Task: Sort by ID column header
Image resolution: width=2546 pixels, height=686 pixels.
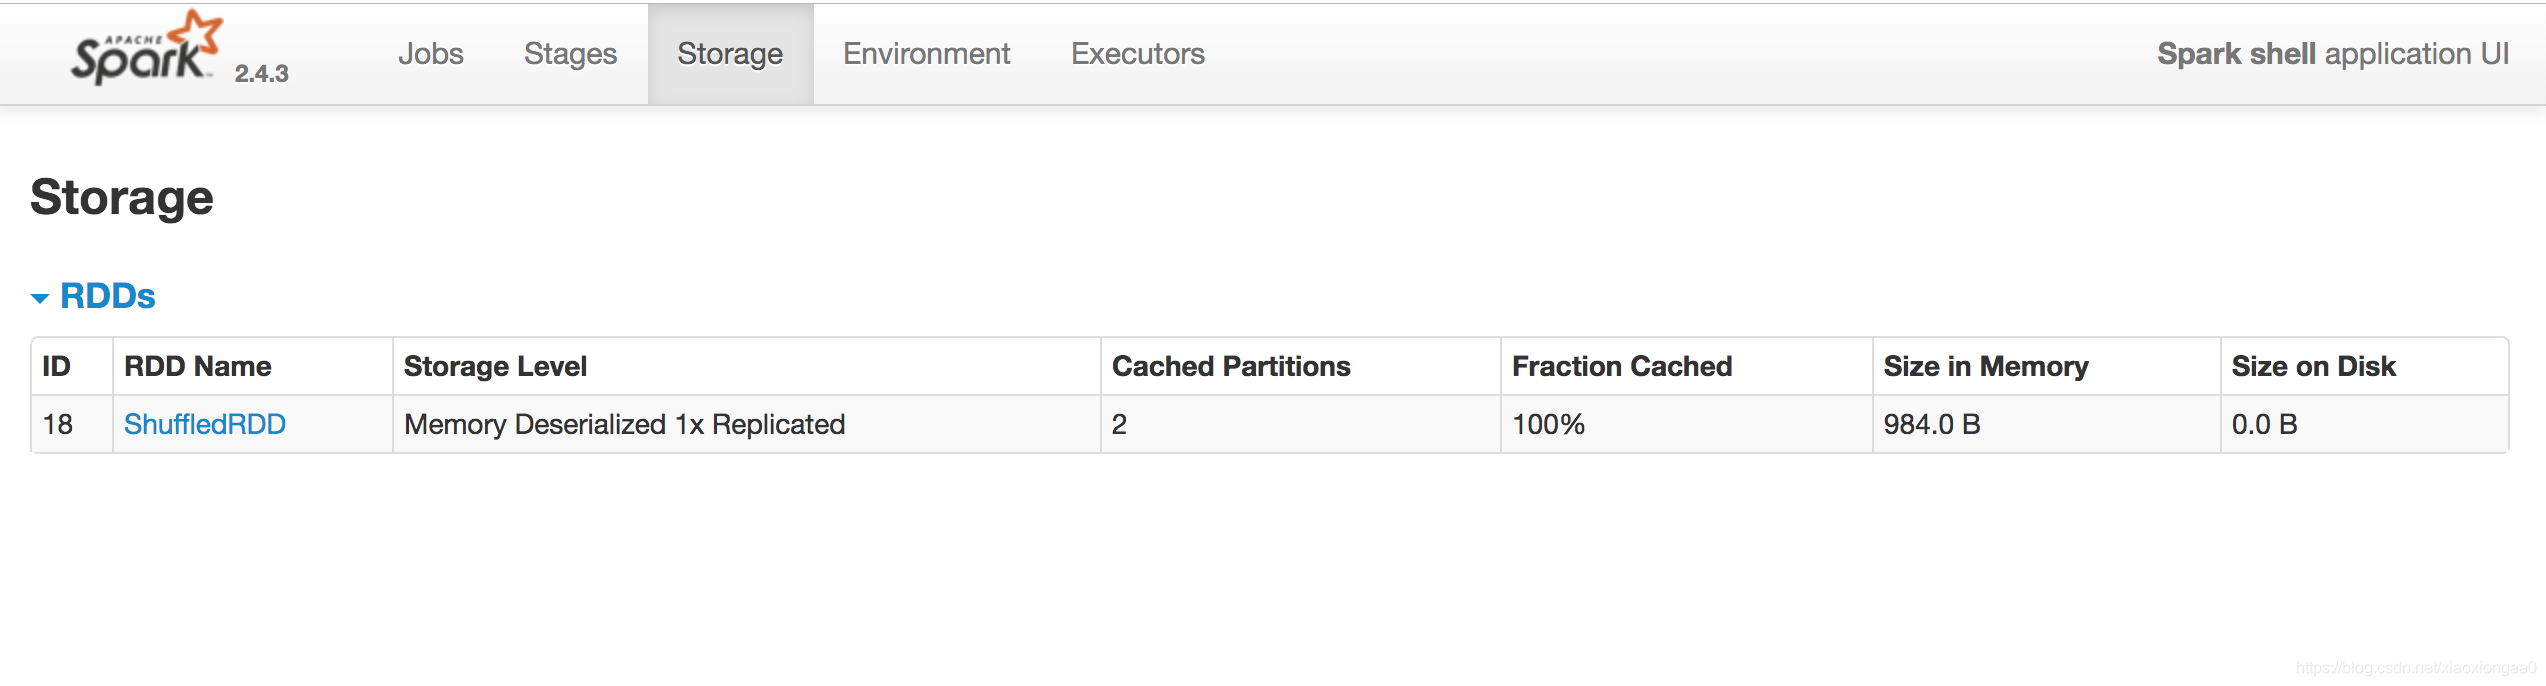Action: (57, 366)
